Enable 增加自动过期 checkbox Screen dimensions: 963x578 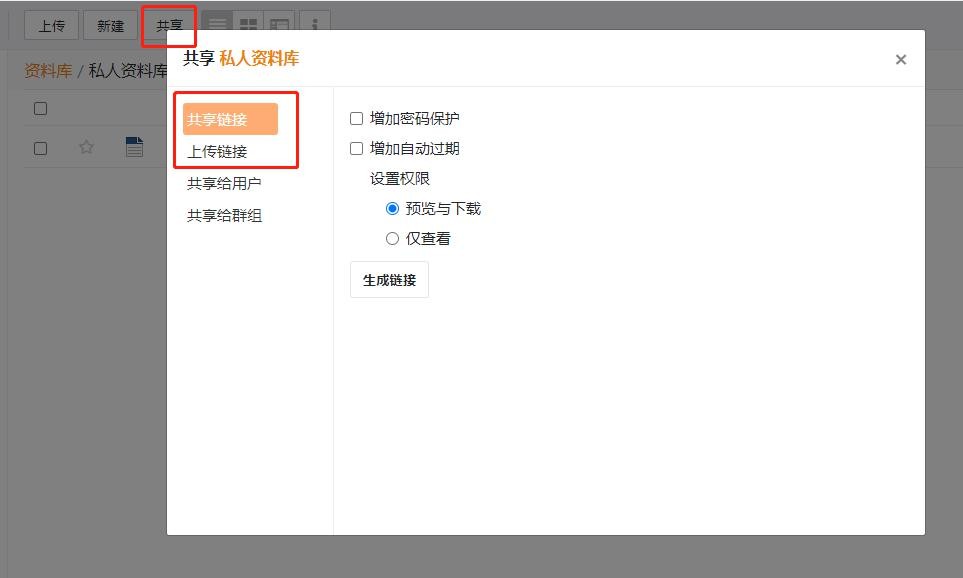pos(357,149)
